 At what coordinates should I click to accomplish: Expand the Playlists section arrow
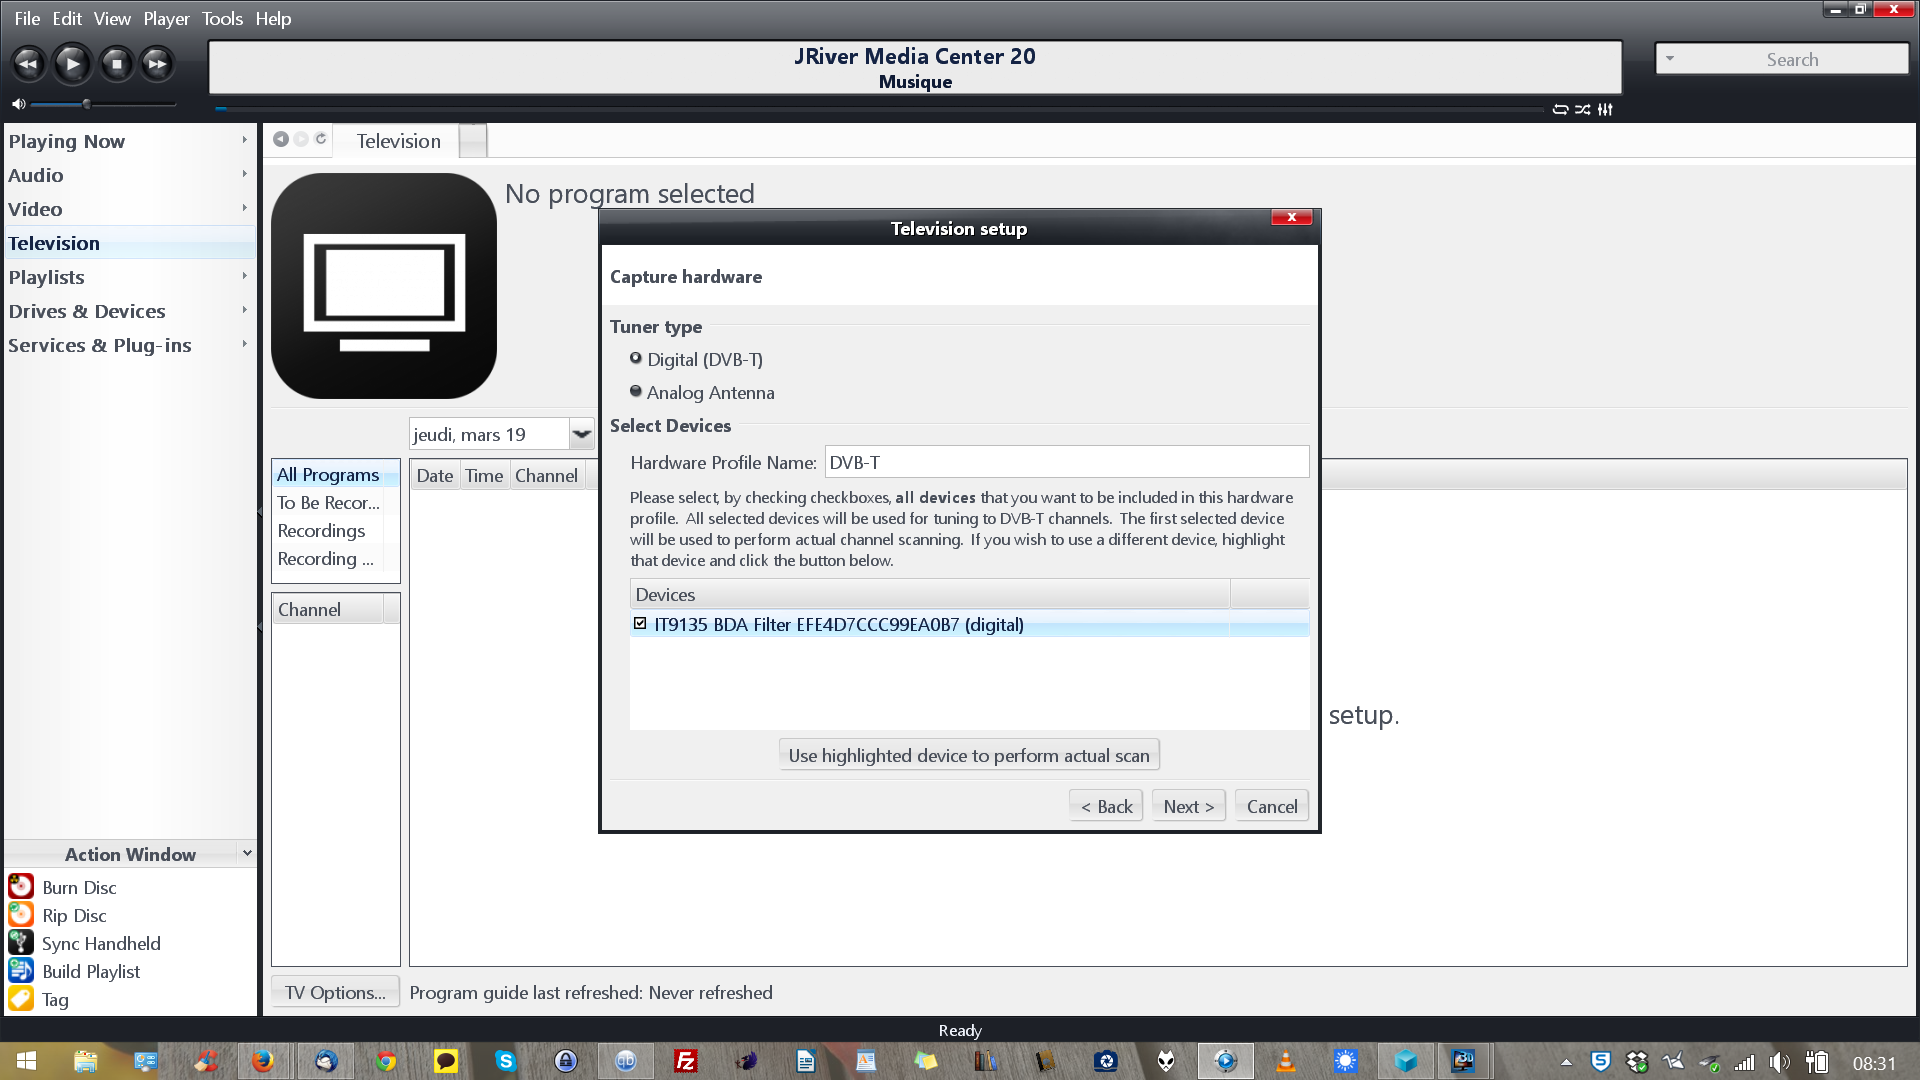(244, 276)
